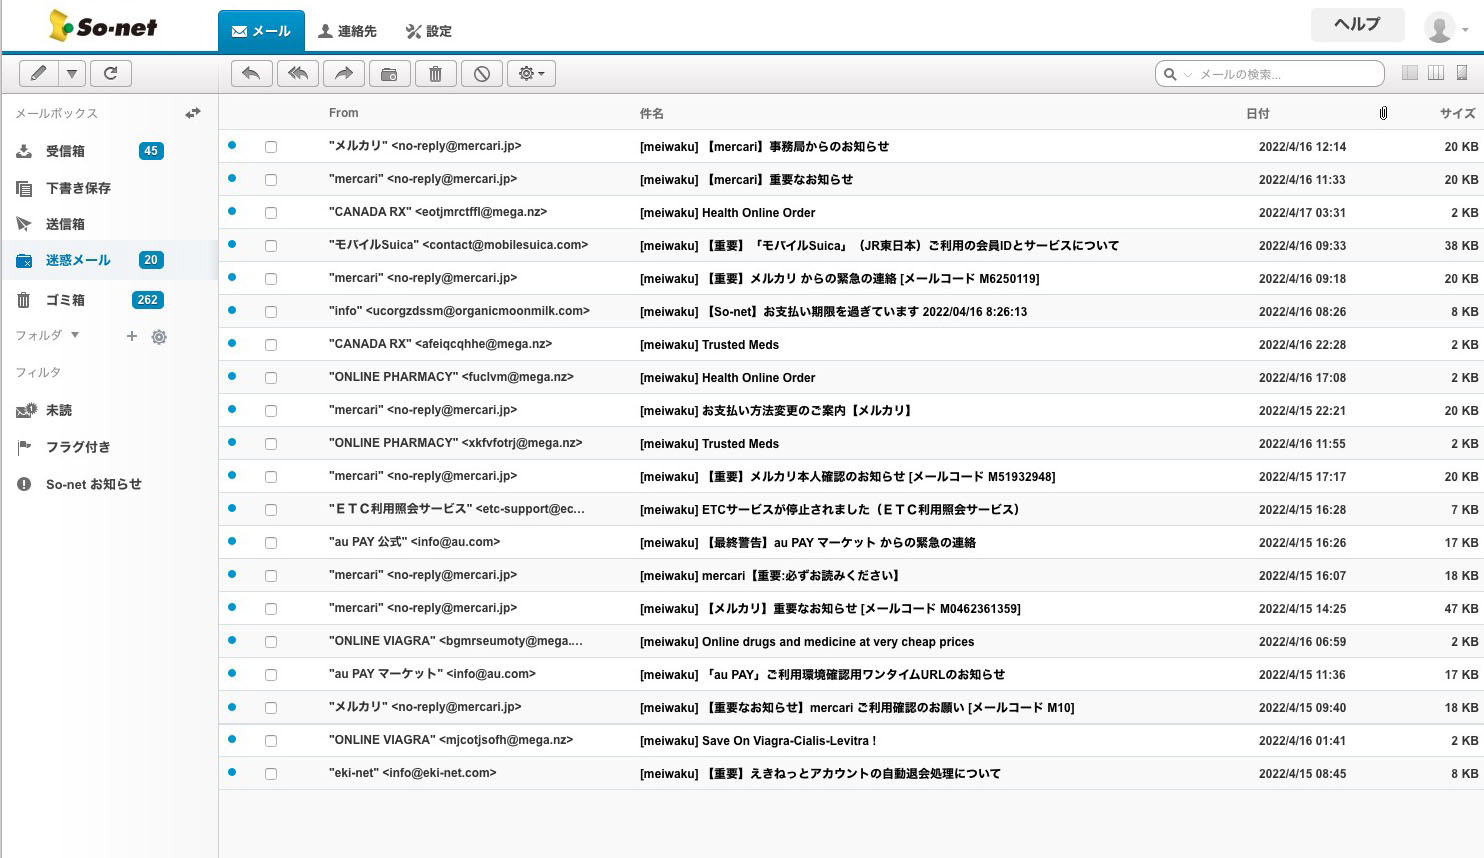Click the So-net logo
The height and width of the screenshot is (858, 1484).
point(103,26)
